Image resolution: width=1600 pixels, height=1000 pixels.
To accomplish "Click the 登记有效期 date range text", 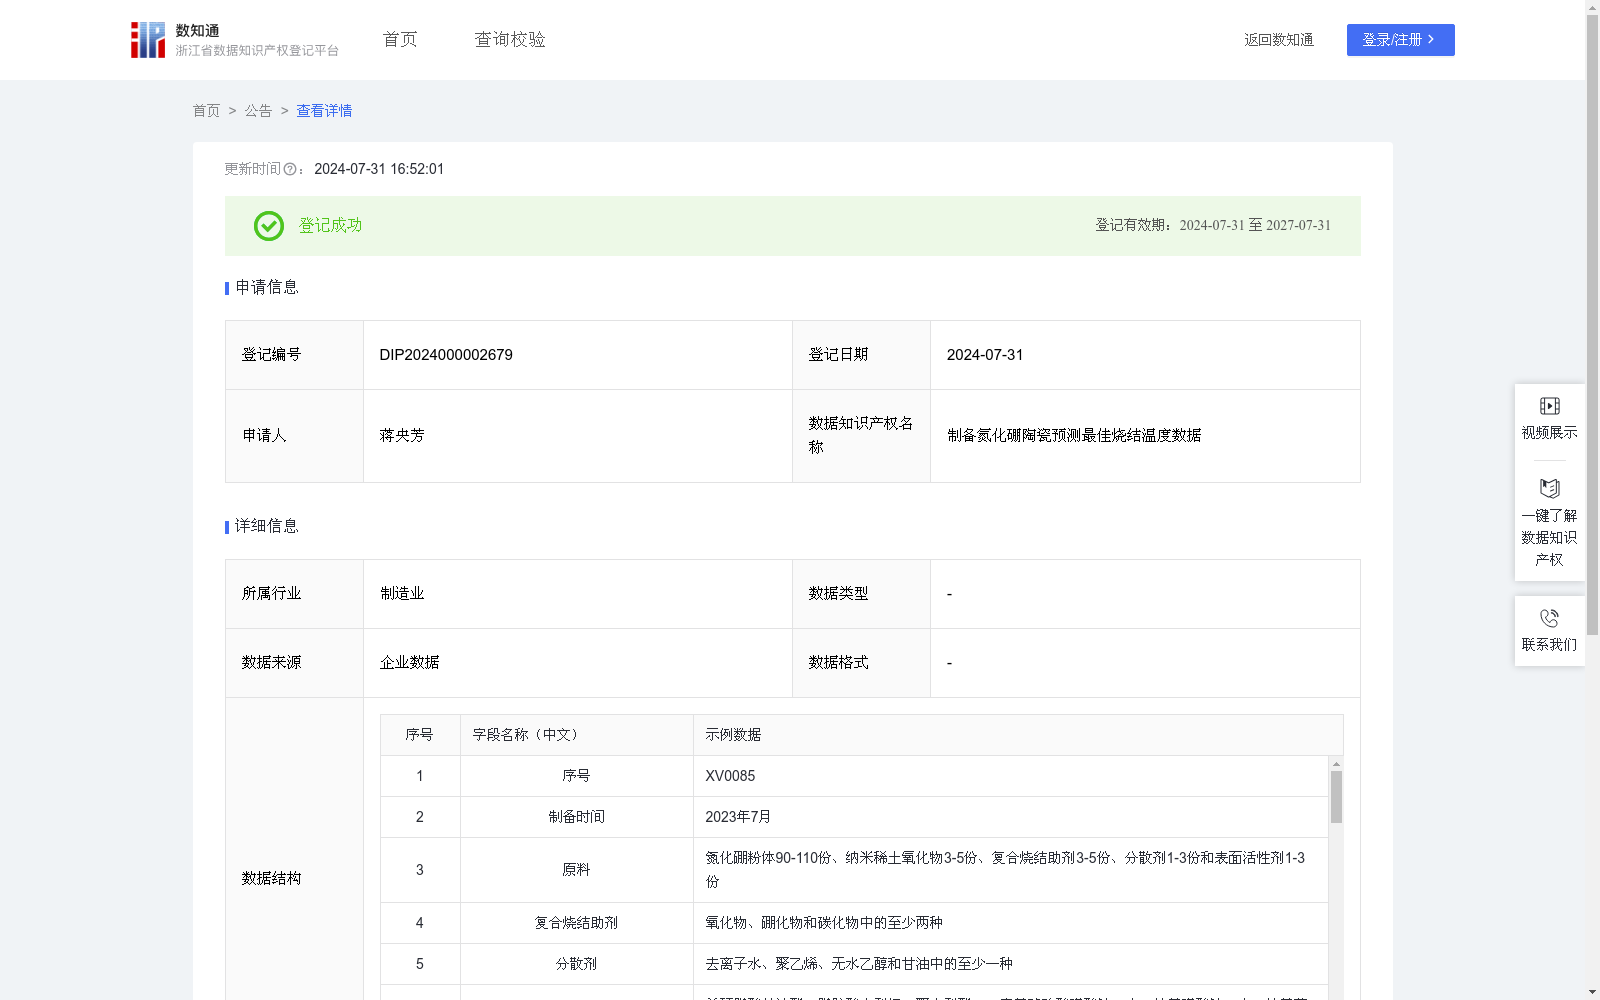I will pos(1213,225).
